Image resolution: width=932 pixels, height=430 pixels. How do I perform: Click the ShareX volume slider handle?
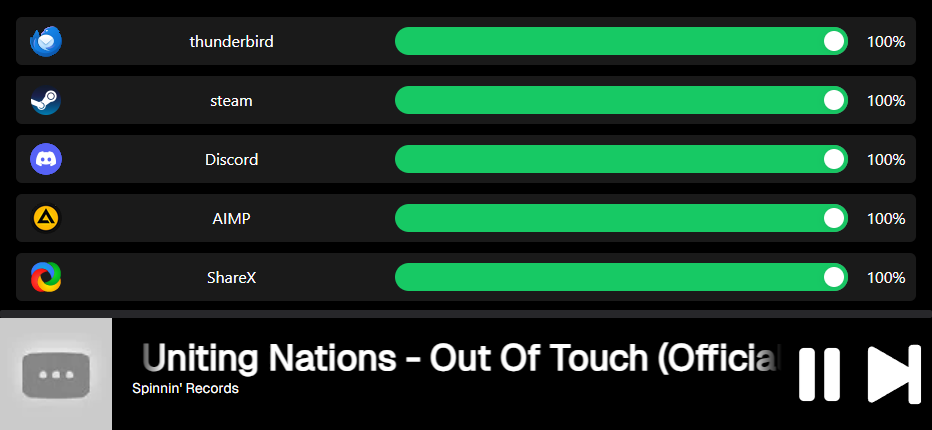click(x=833, y=277)
